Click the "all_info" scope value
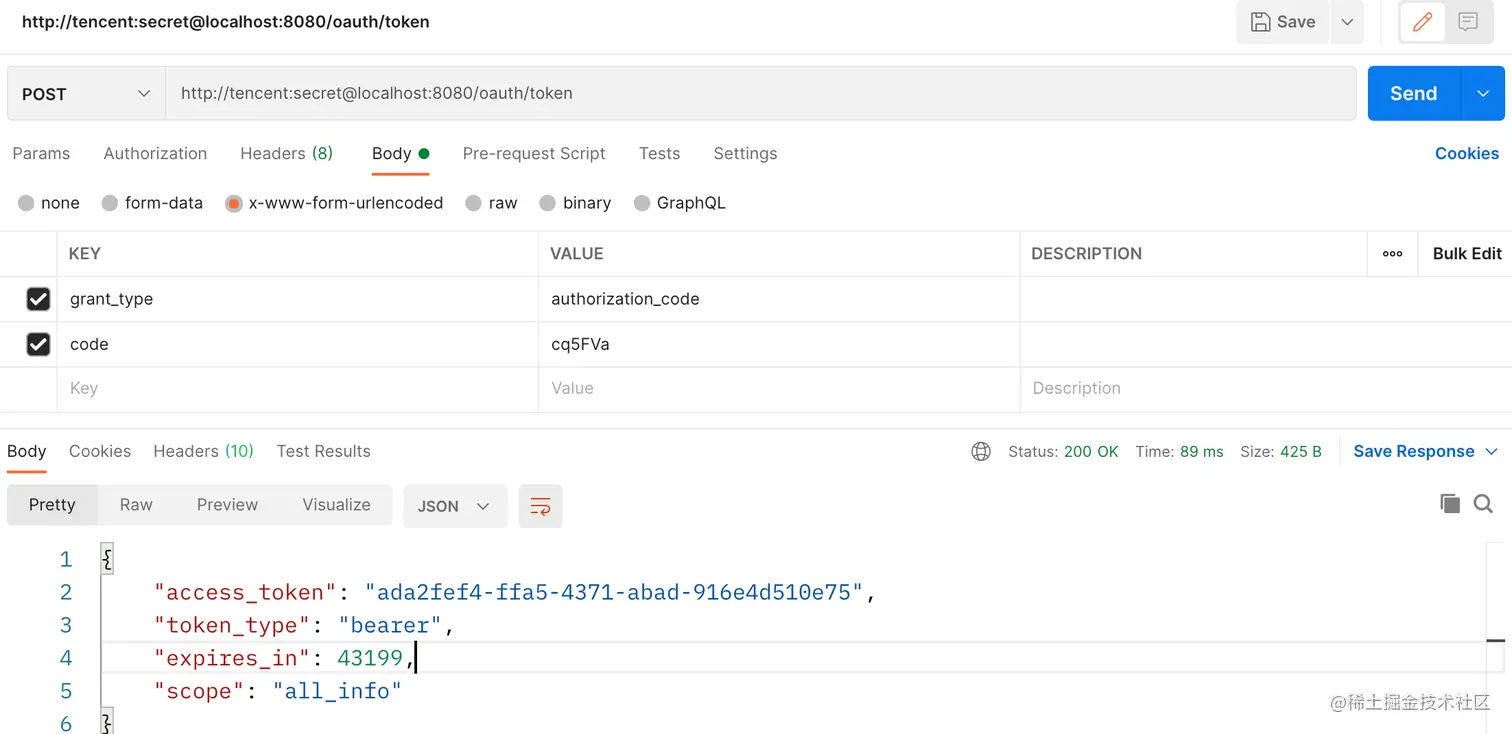This screenshot has height=734, width=1512. click(337, 691)
